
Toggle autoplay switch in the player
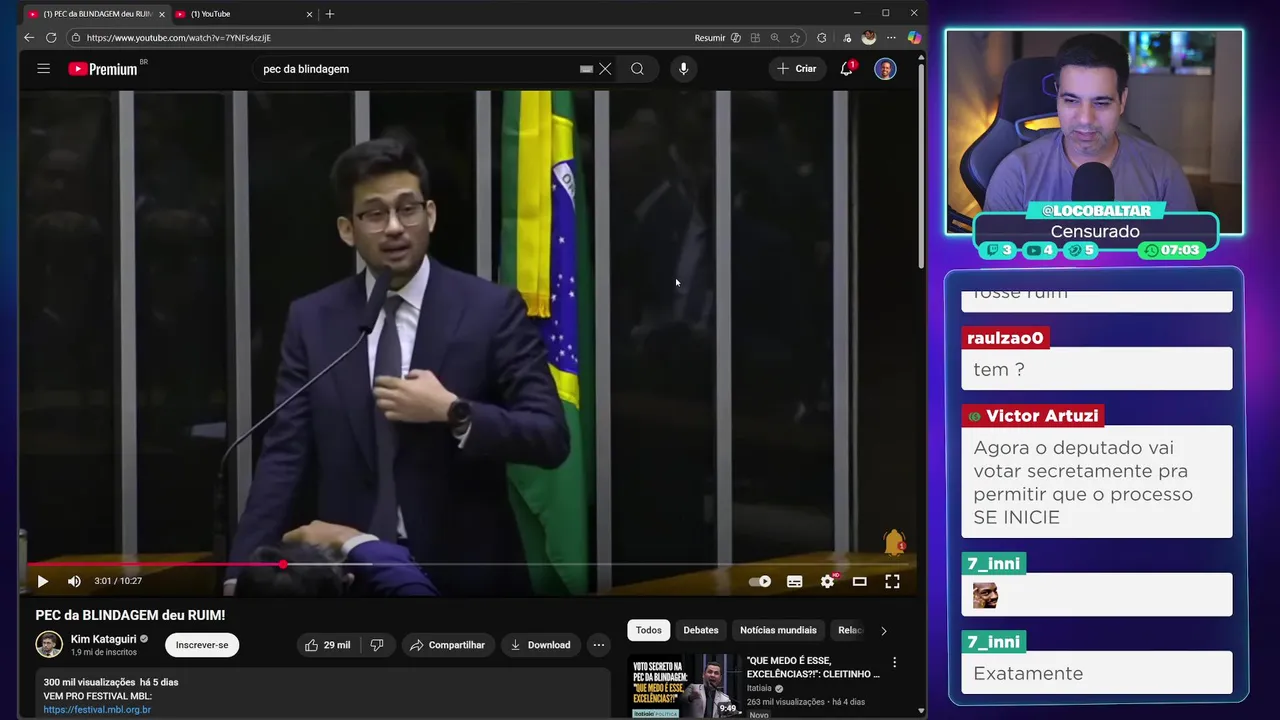coord(760,581)
